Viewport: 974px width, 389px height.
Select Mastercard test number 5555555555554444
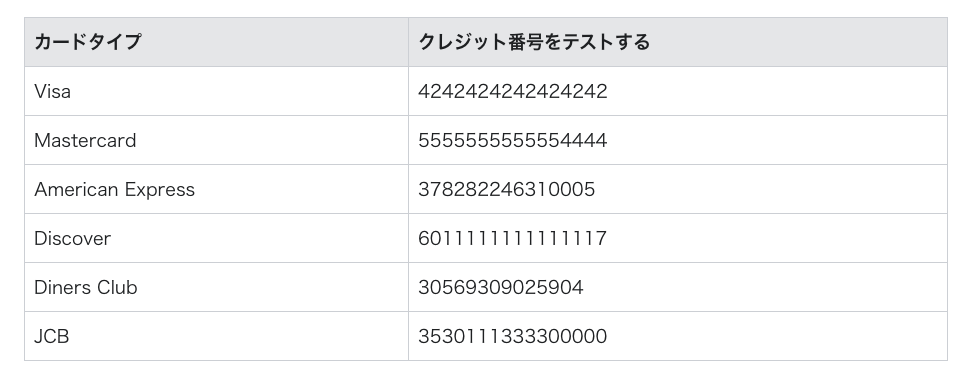[x=512, y=140]
